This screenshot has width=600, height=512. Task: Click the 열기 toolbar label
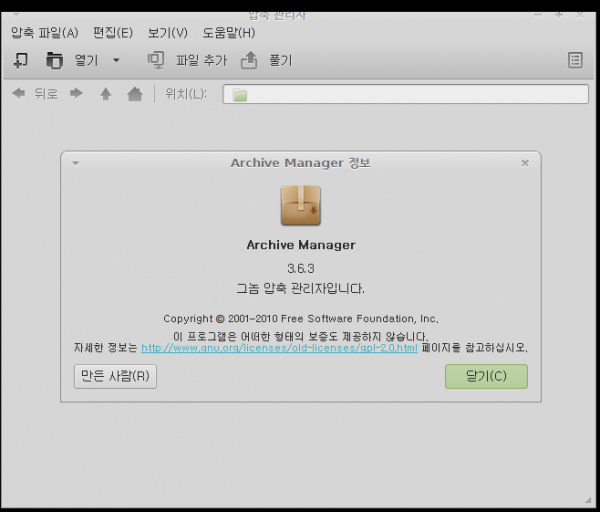86,60
